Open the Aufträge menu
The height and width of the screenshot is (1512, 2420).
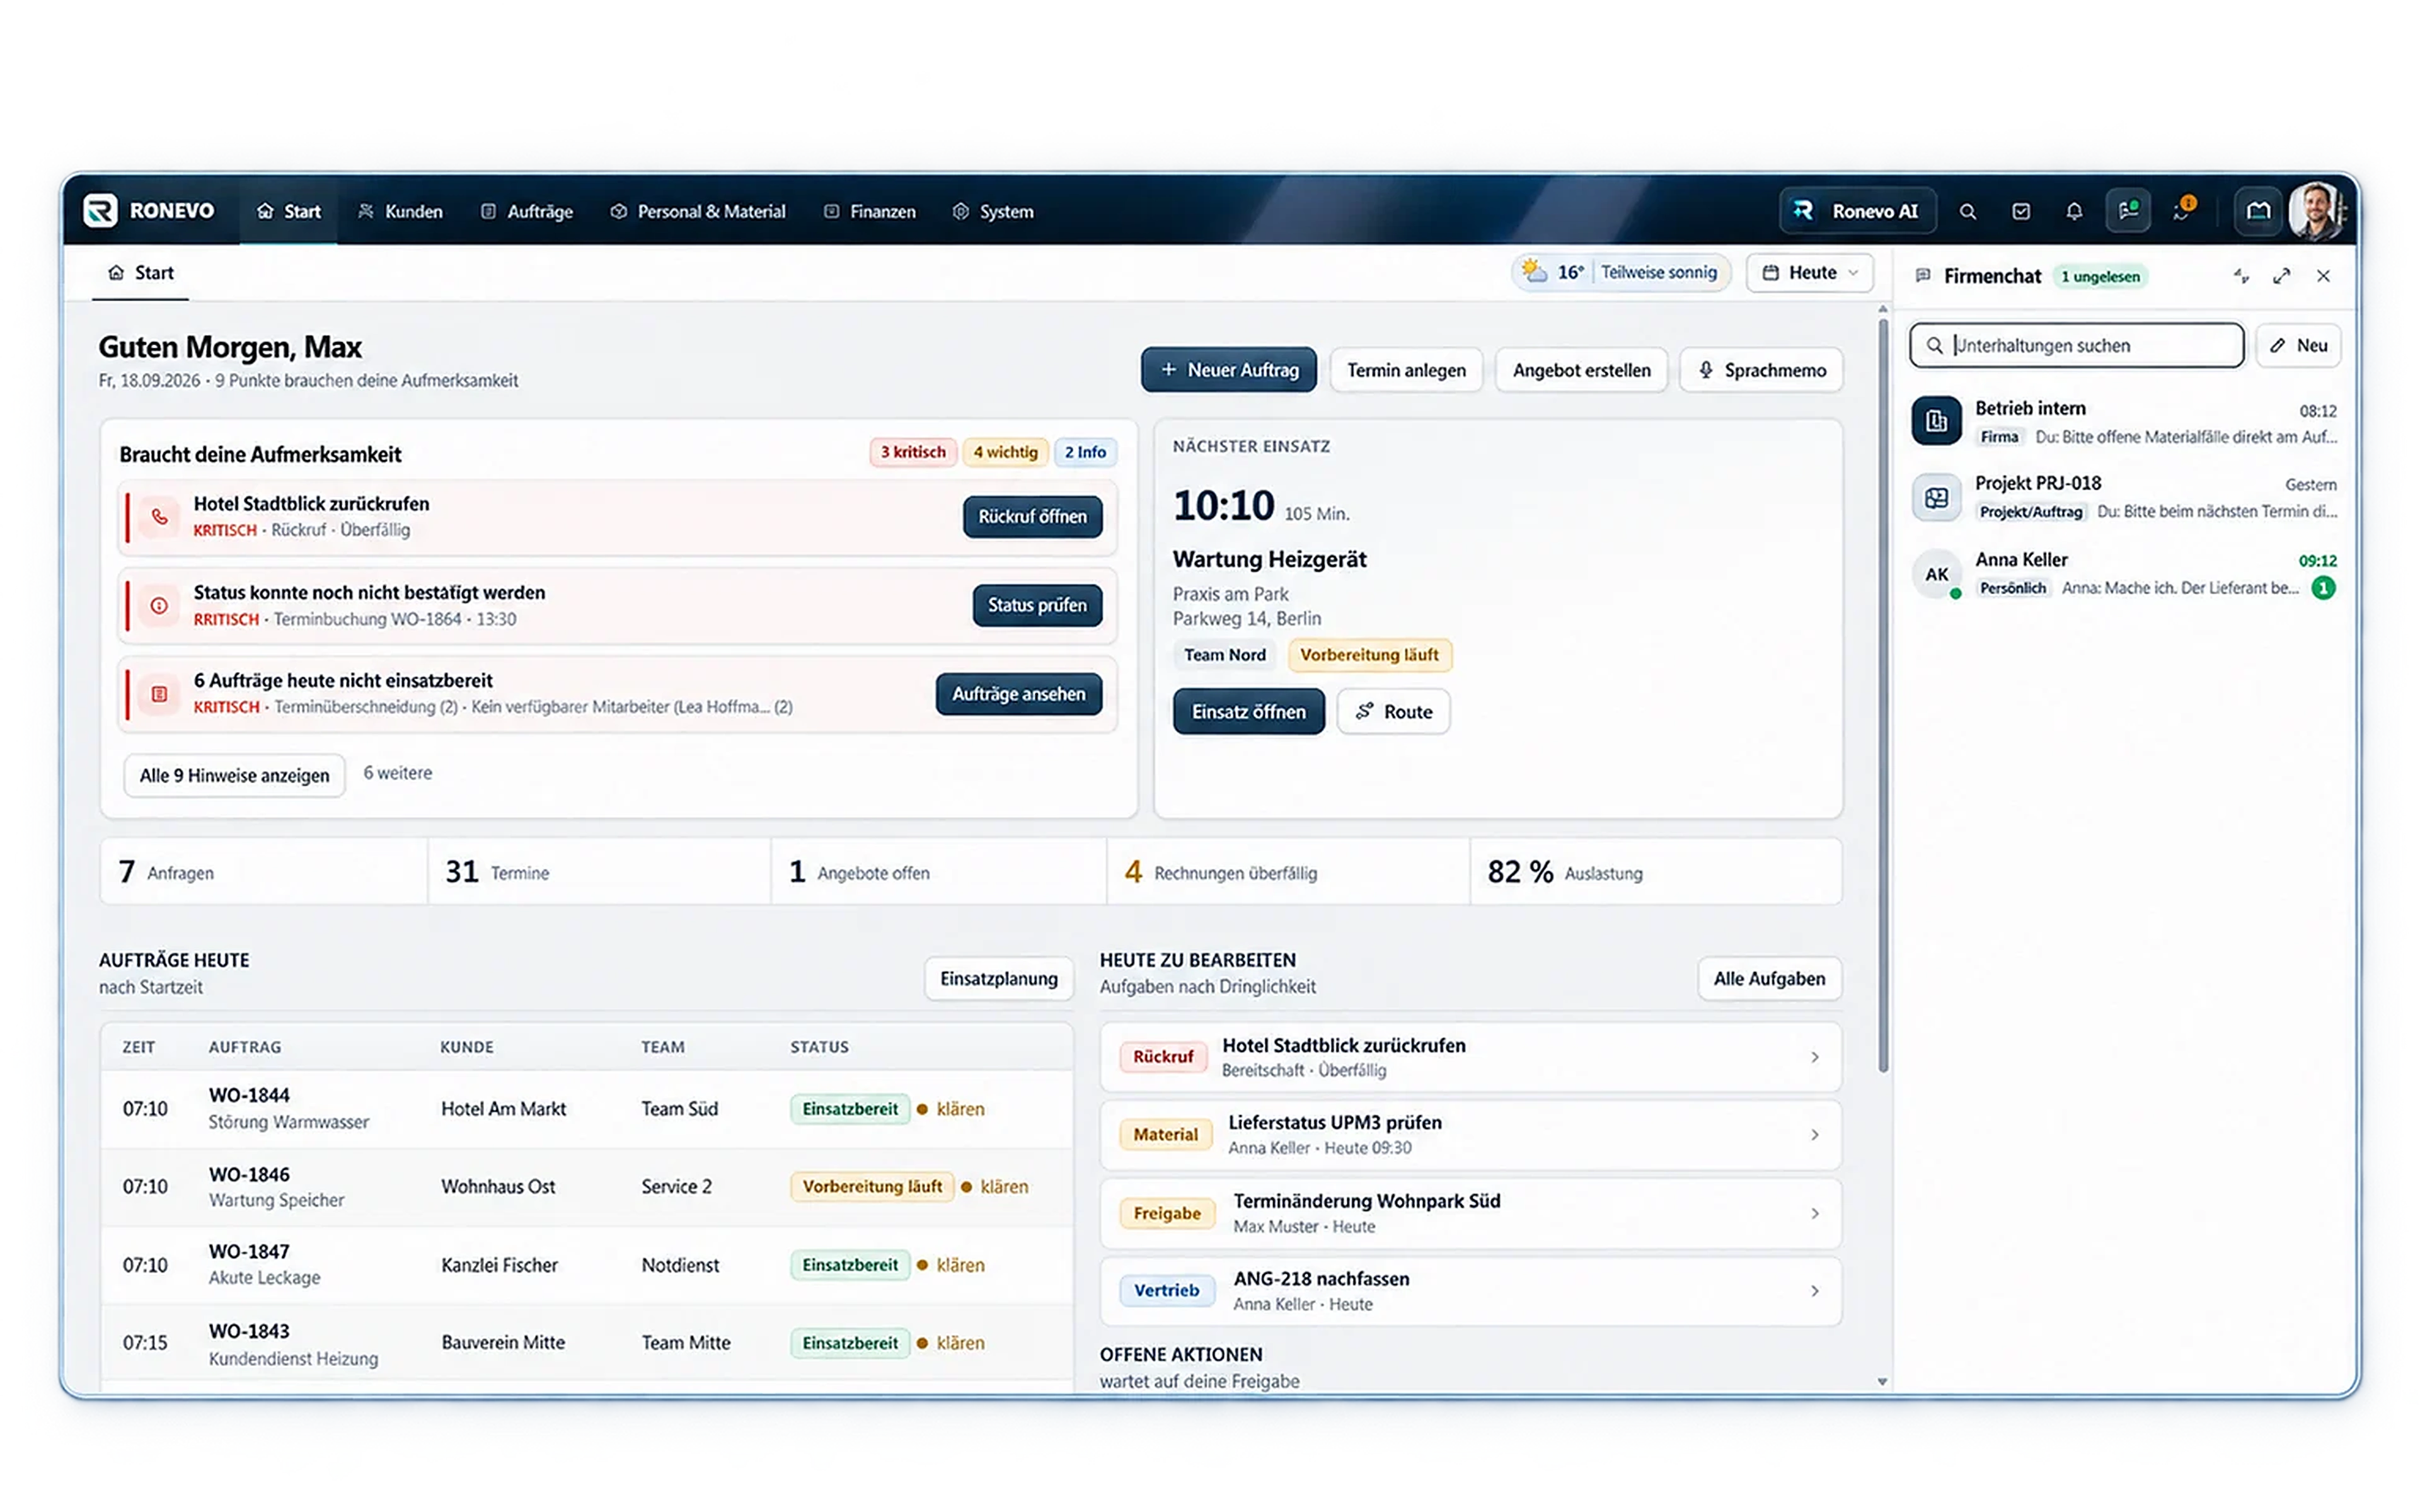coord(526,211)
